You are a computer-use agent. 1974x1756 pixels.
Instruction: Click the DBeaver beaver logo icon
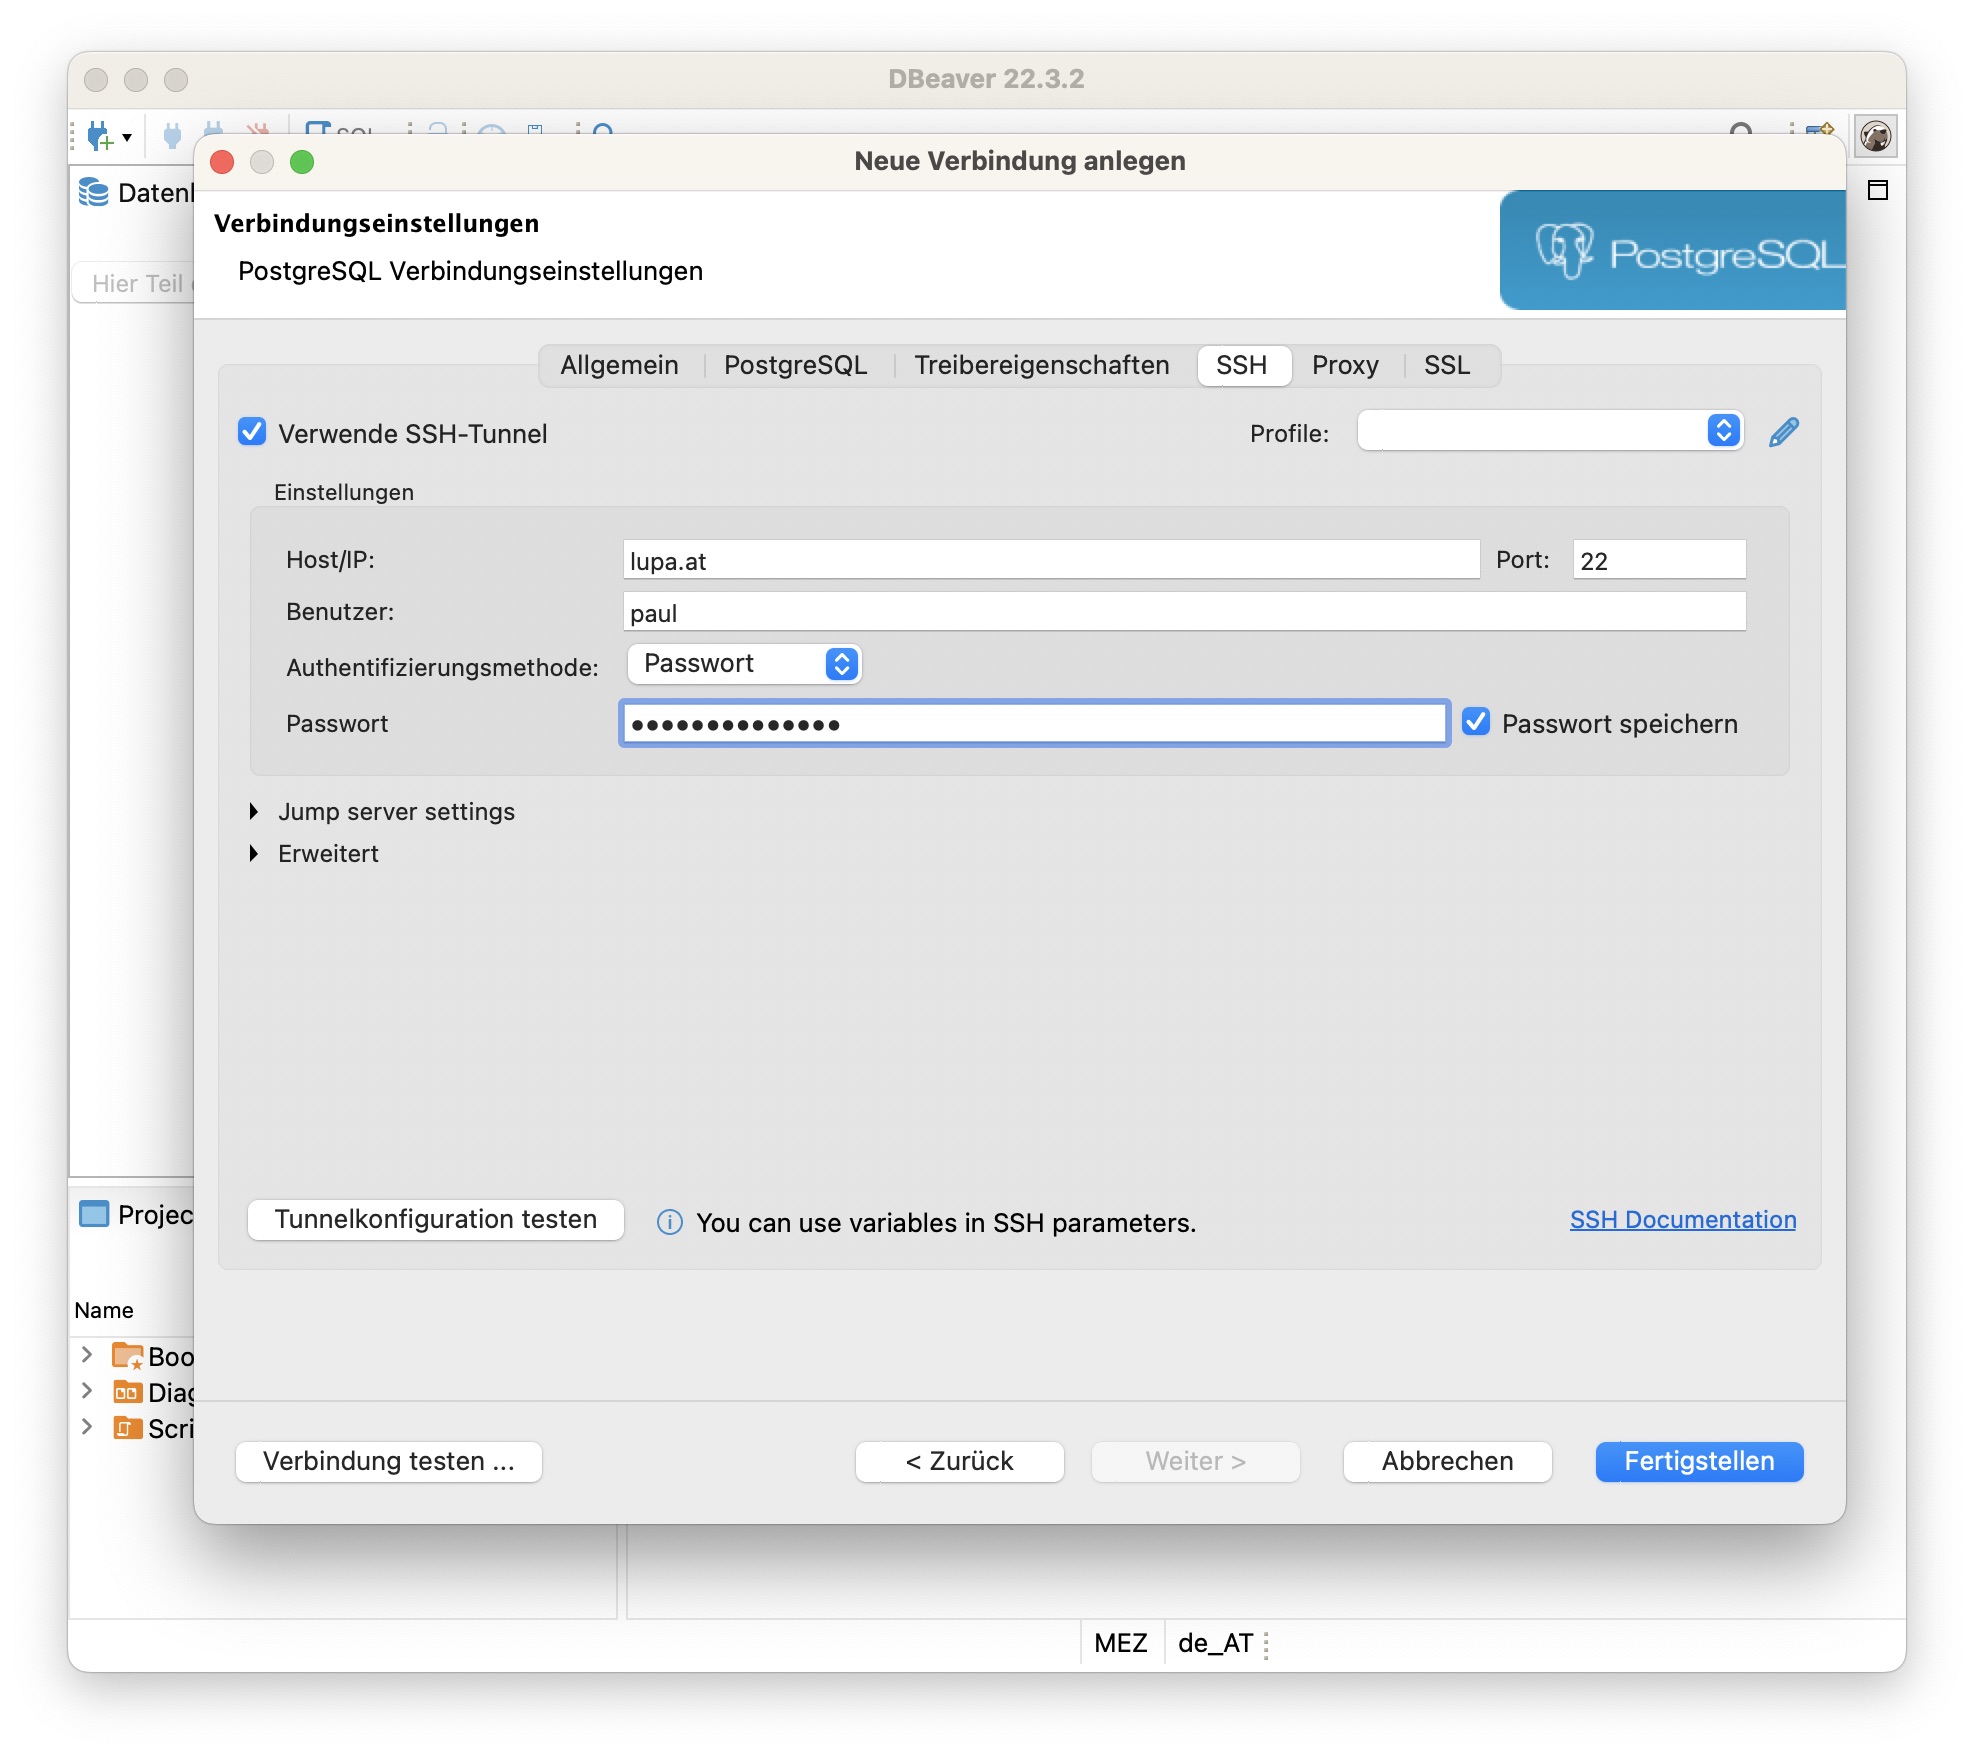pyautogui.click(x=1878, y=136)
